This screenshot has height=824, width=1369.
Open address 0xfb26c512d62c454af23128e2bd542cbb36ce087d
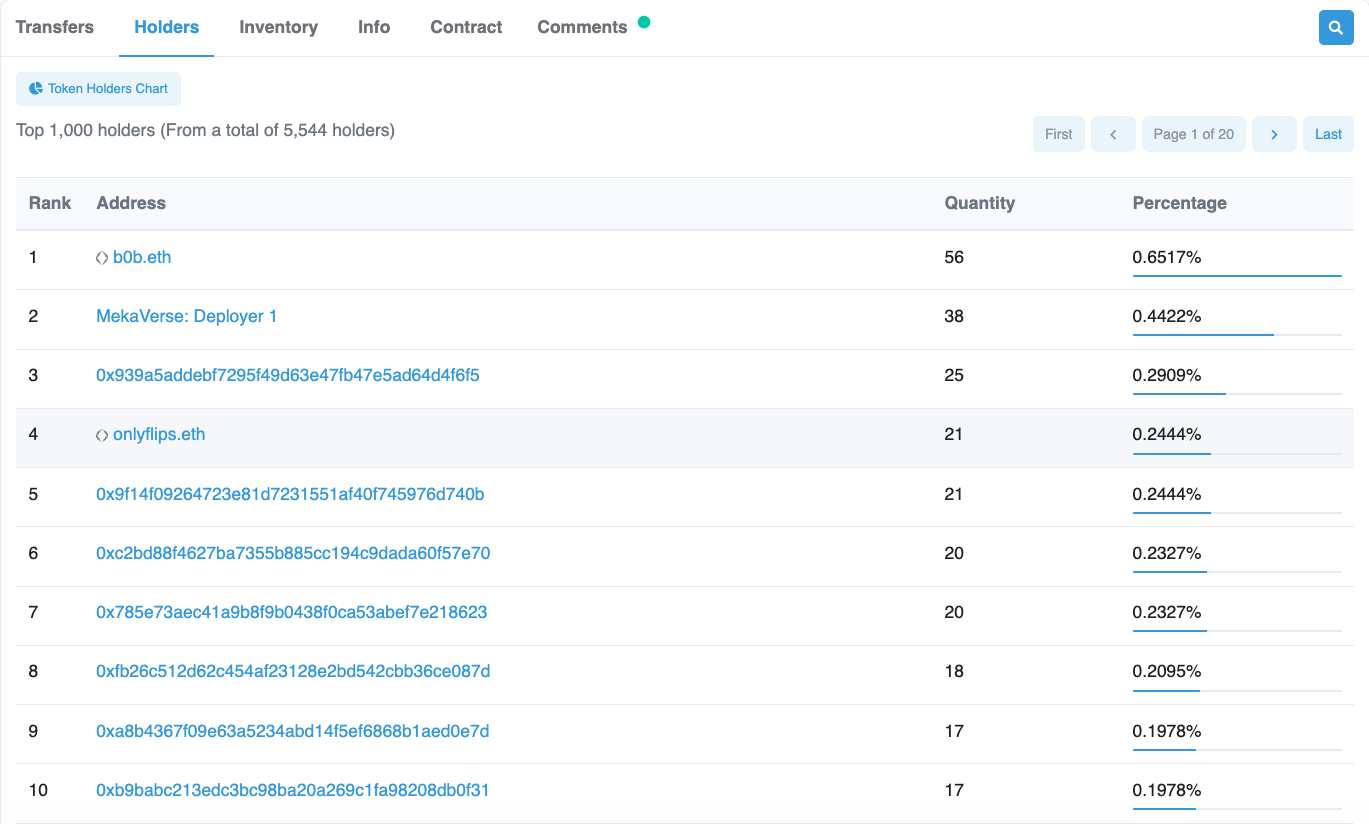click(293, 671)
